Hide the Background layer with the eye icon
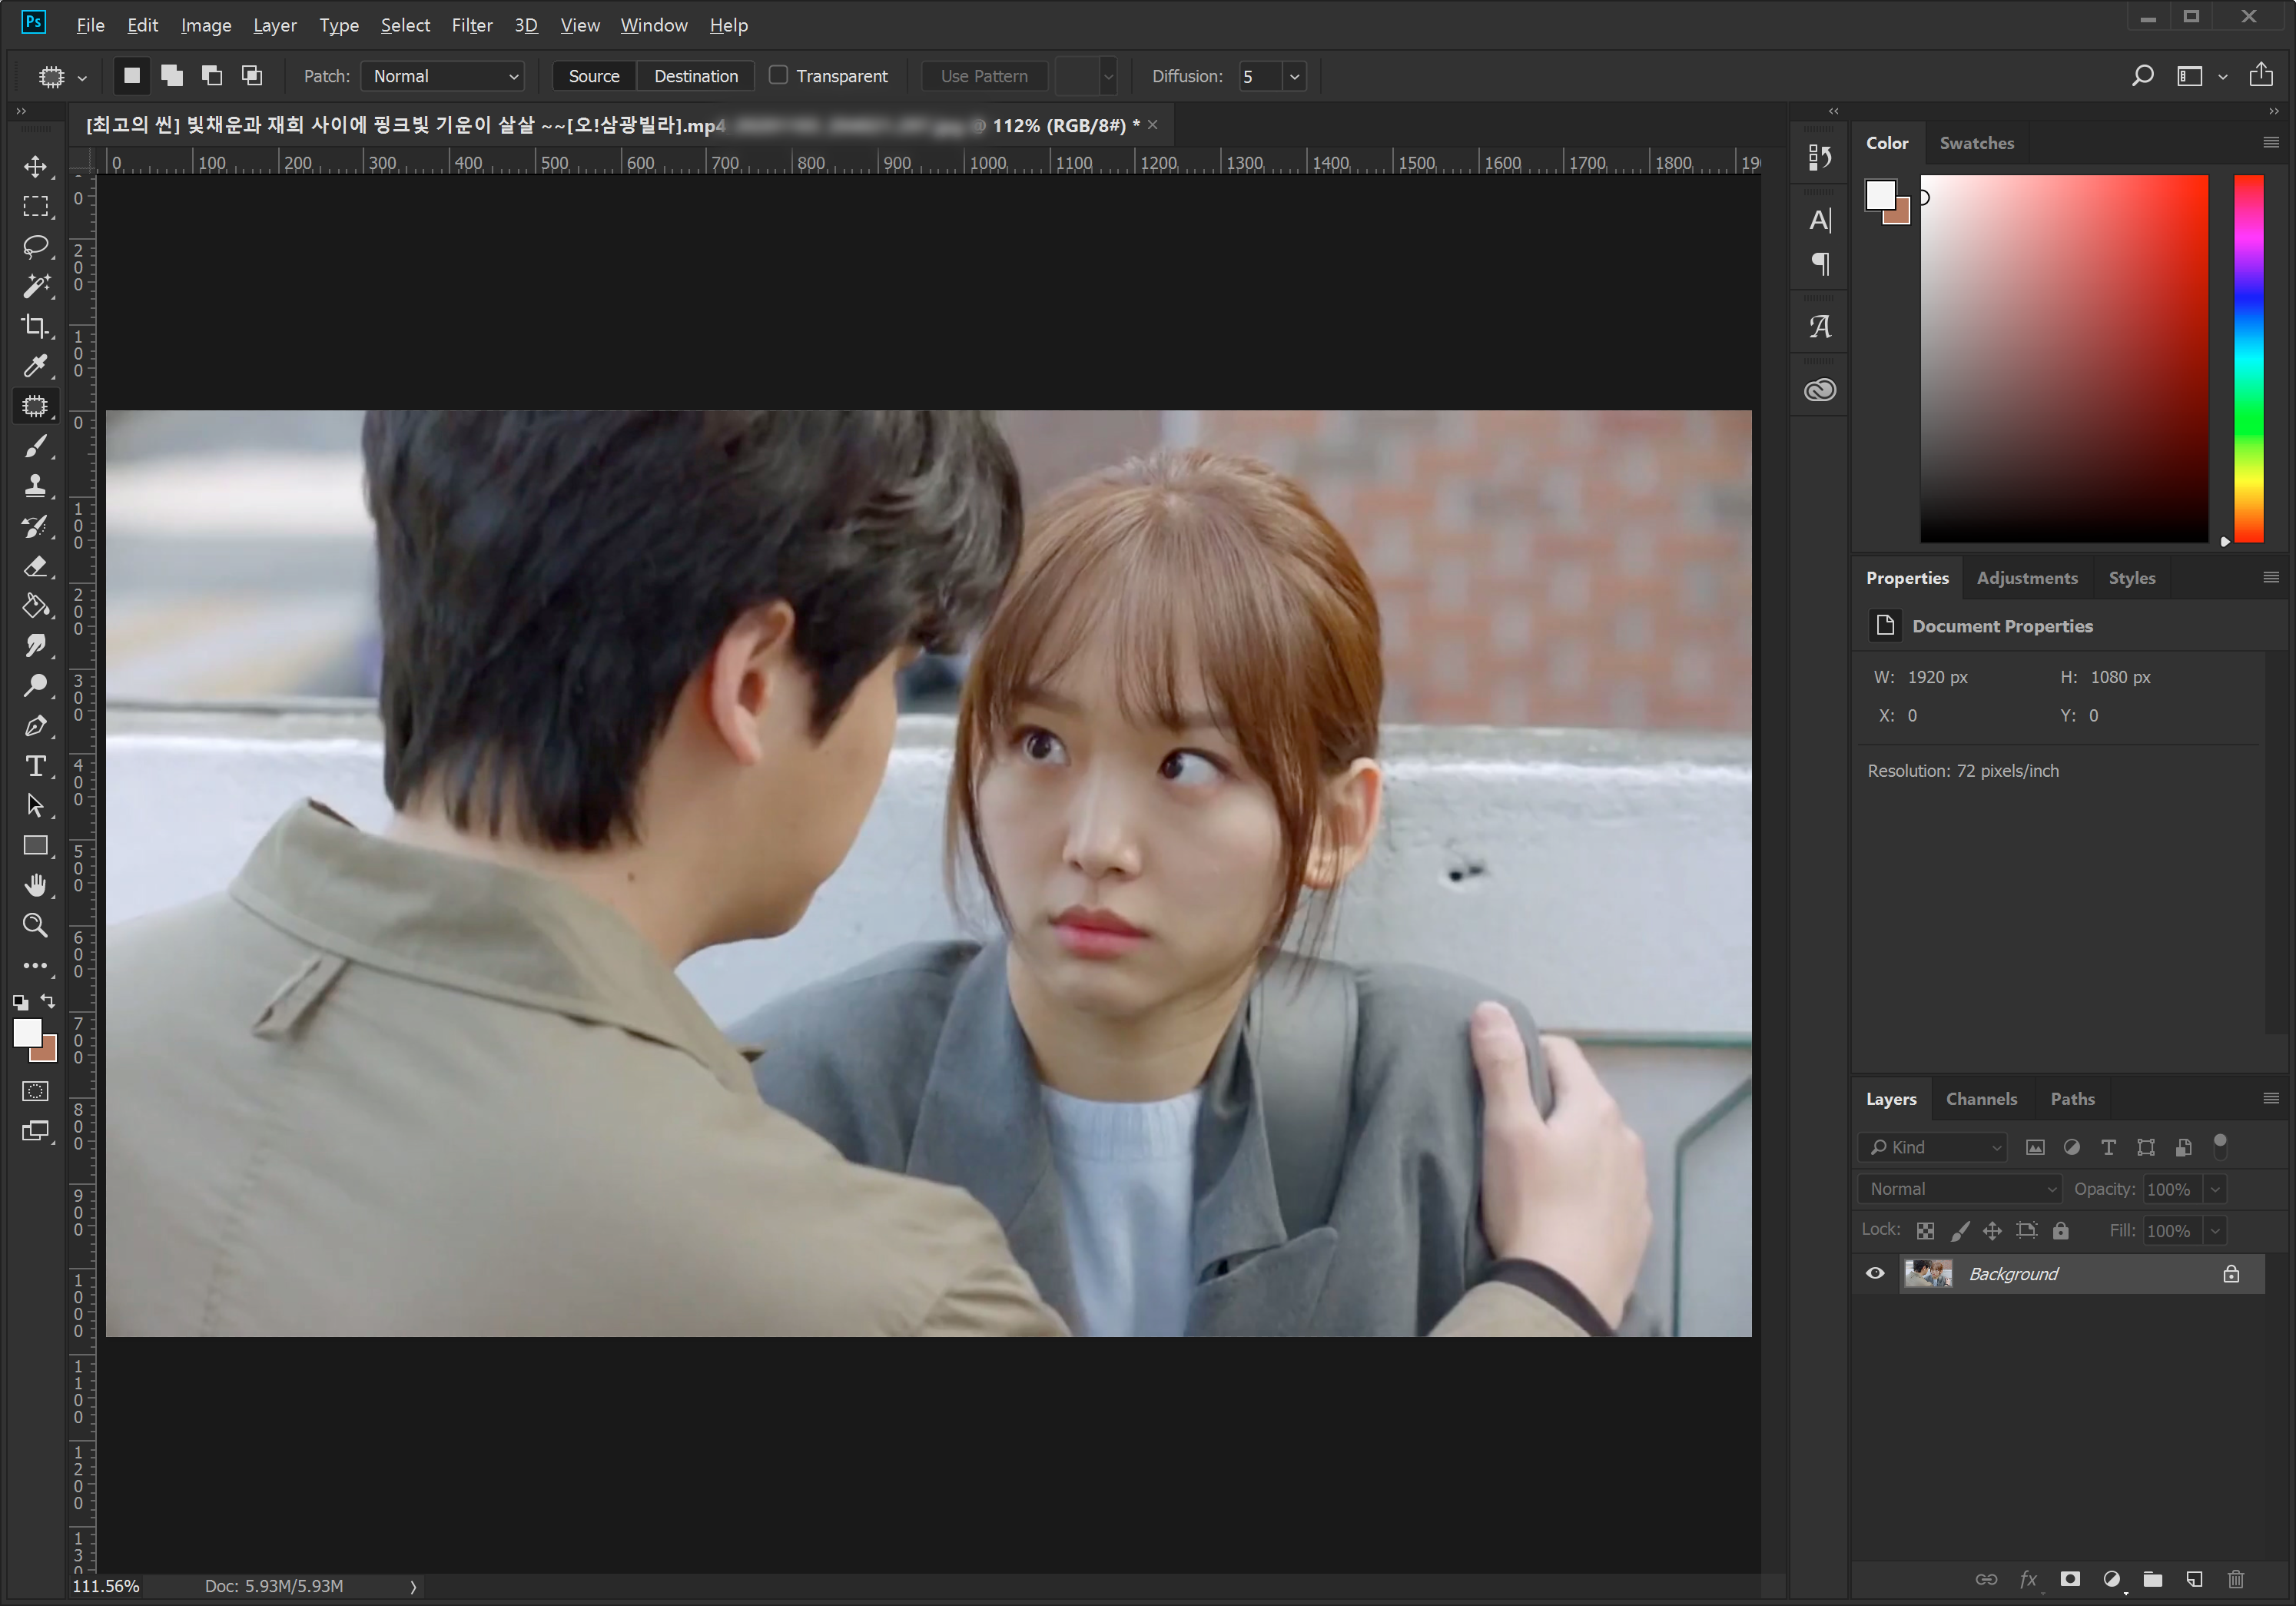 click(1875, 1273)
